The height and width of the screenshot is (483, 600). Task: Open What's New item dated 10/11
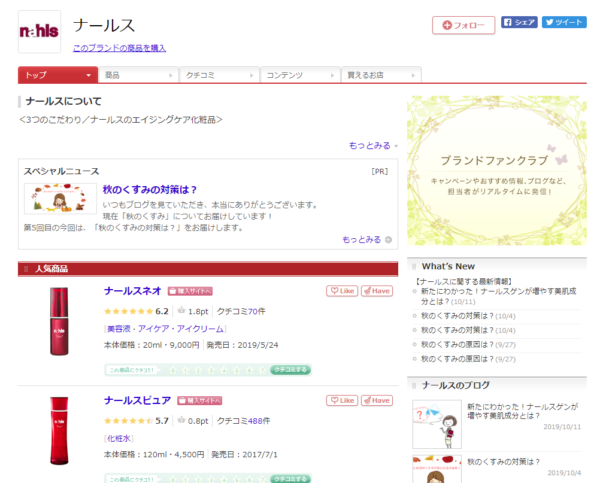(x=497, y=296)
